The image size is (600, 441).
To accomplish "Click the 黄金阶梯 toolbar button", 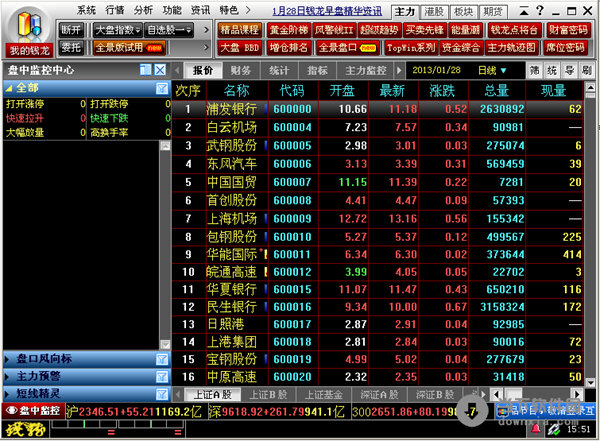I will 289,30.
